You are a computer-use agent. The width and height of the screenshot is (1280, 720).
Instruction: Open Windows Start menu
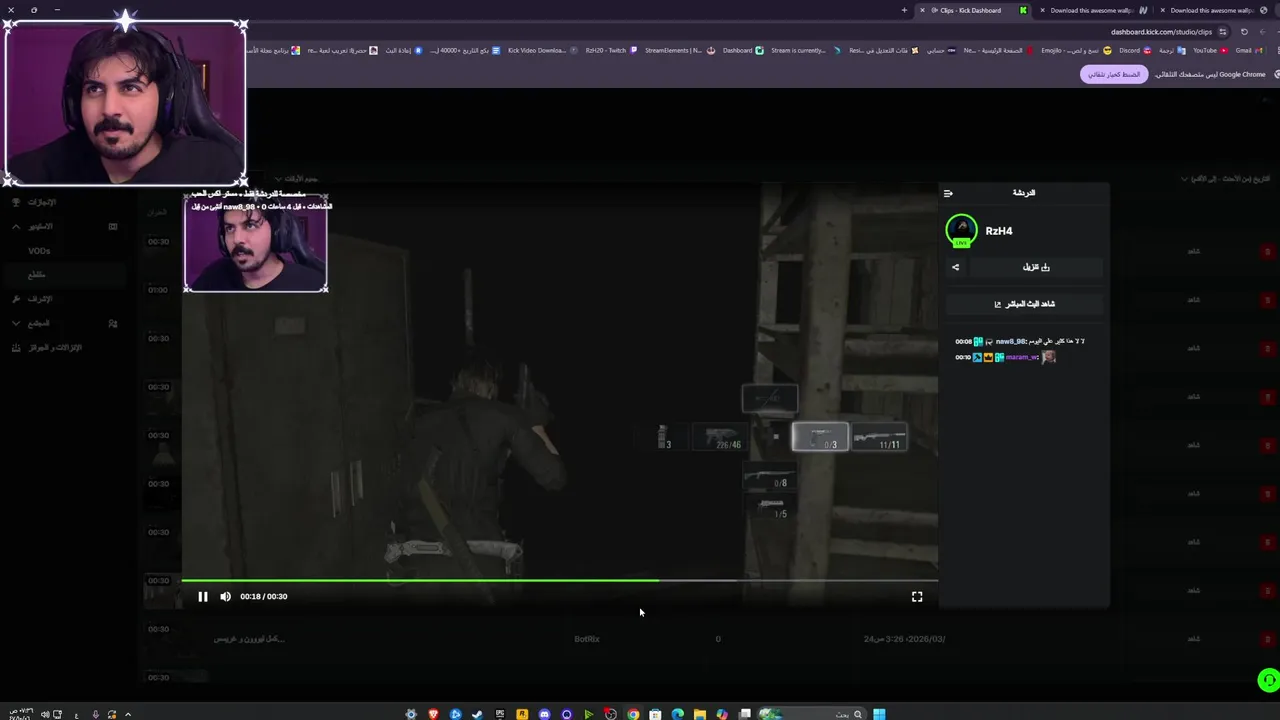[x=879, y=713]
